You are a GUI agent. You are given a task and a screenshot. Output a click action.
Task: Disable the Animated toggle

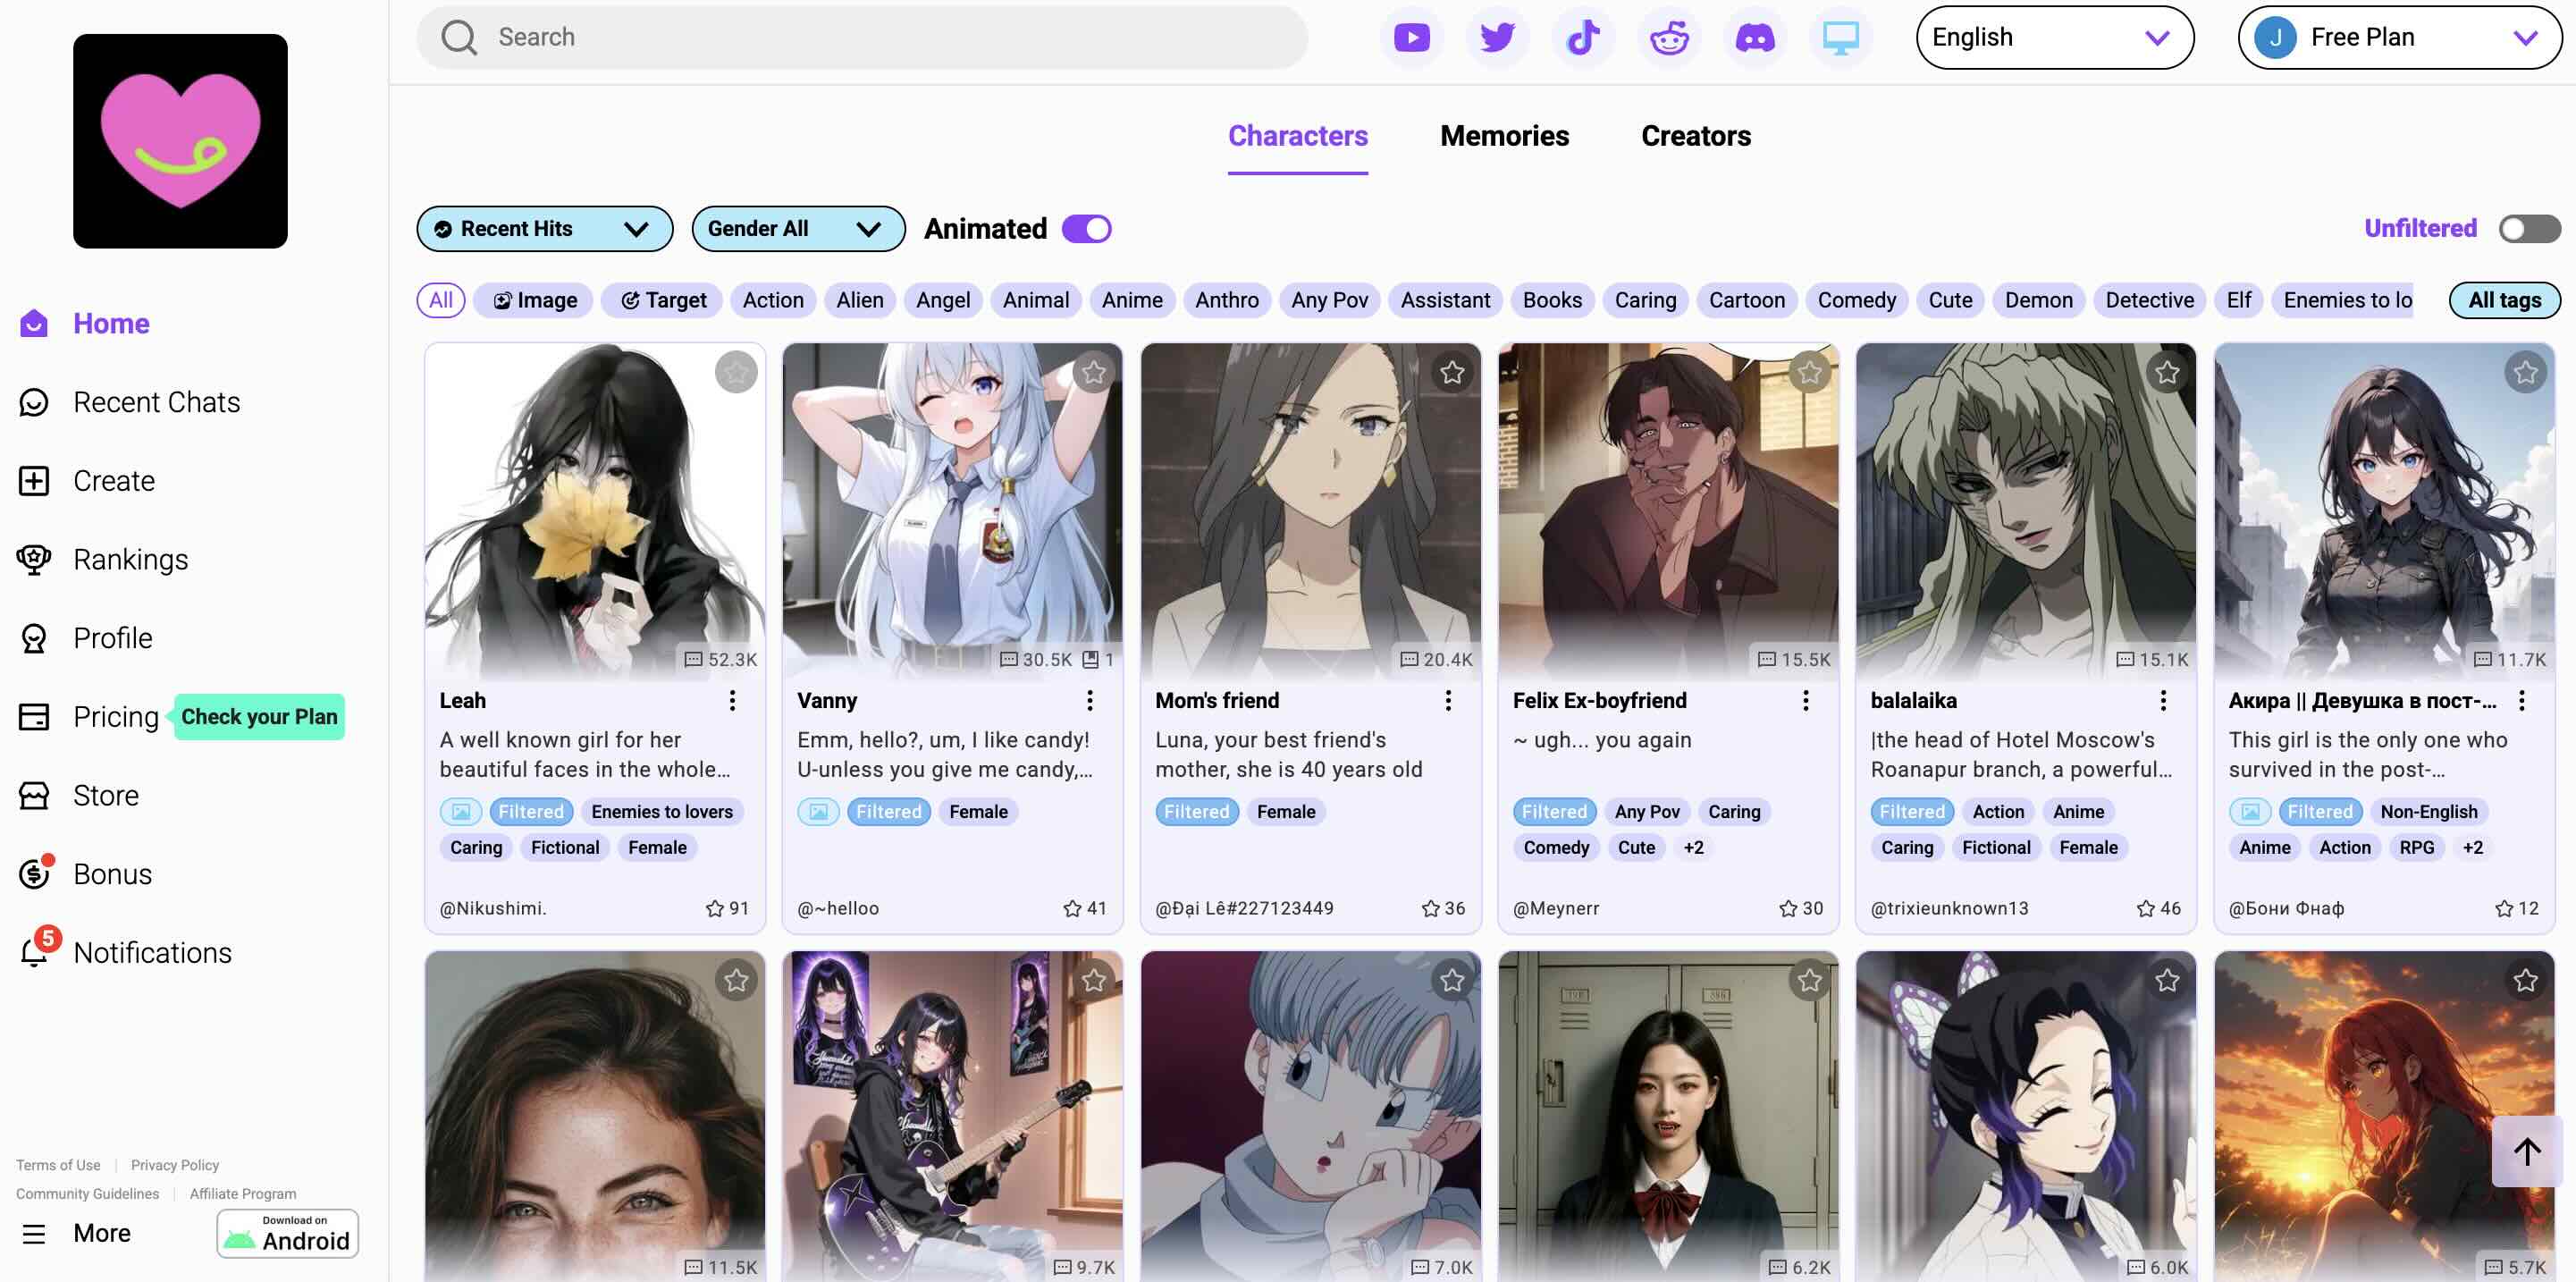click(x=1086, y=228)
